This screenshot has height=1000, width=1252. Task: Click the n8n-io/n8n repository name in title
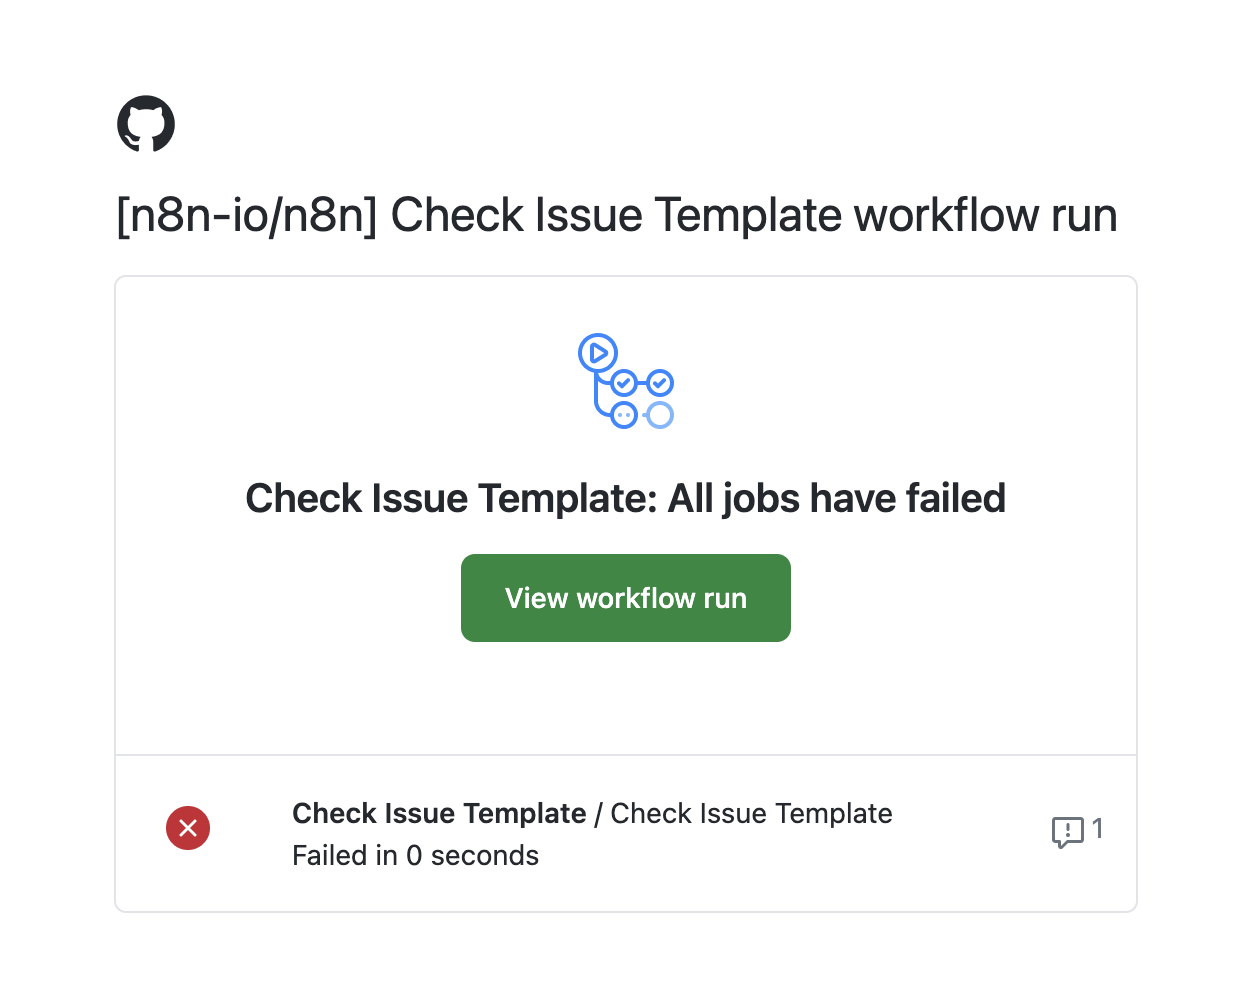[x=247, y=216]
